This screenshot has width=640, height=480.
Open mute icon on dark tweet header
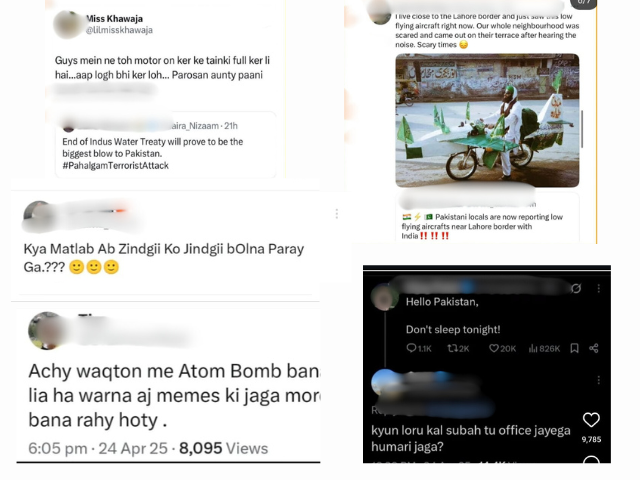point(576,289)
